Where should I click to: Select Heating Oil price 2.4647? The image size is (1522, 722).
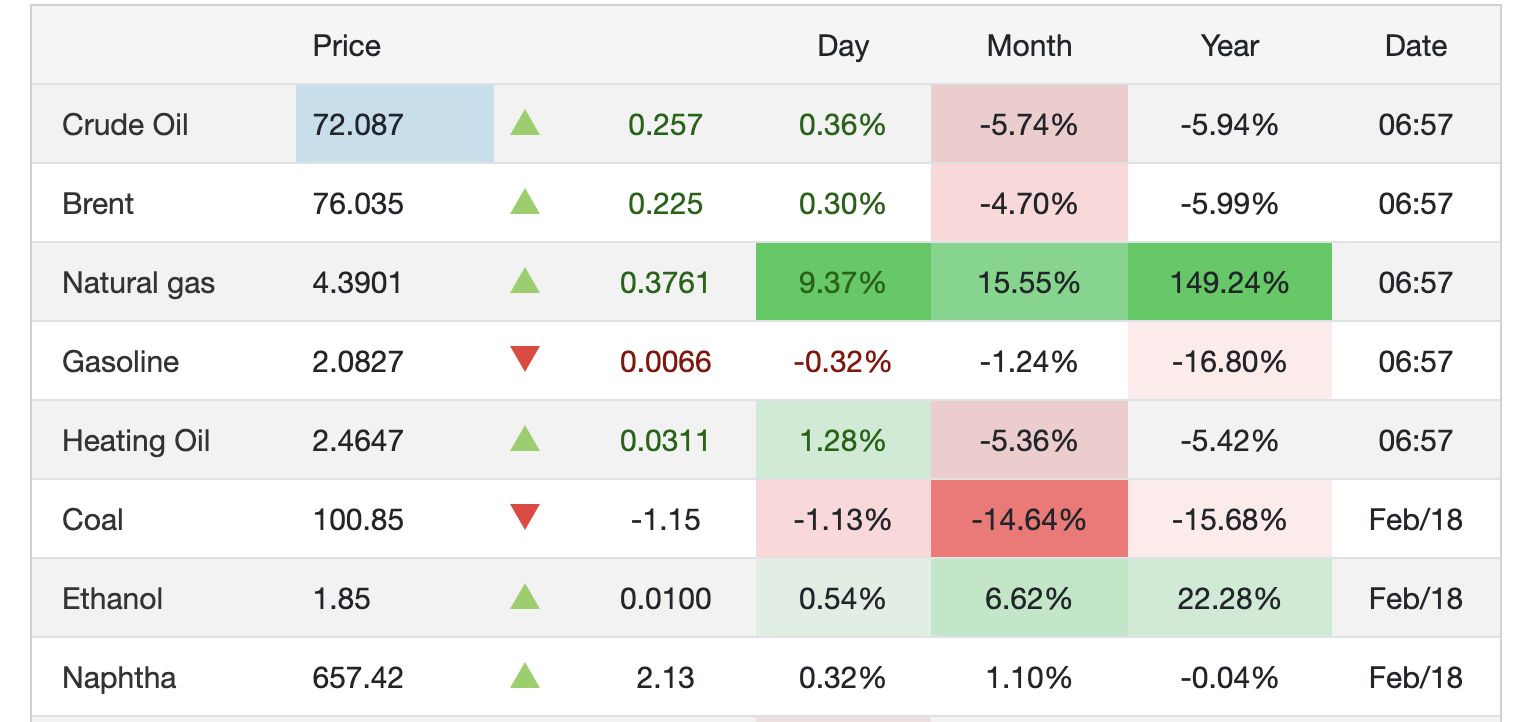pyautogui.click(x=358, y=440)
